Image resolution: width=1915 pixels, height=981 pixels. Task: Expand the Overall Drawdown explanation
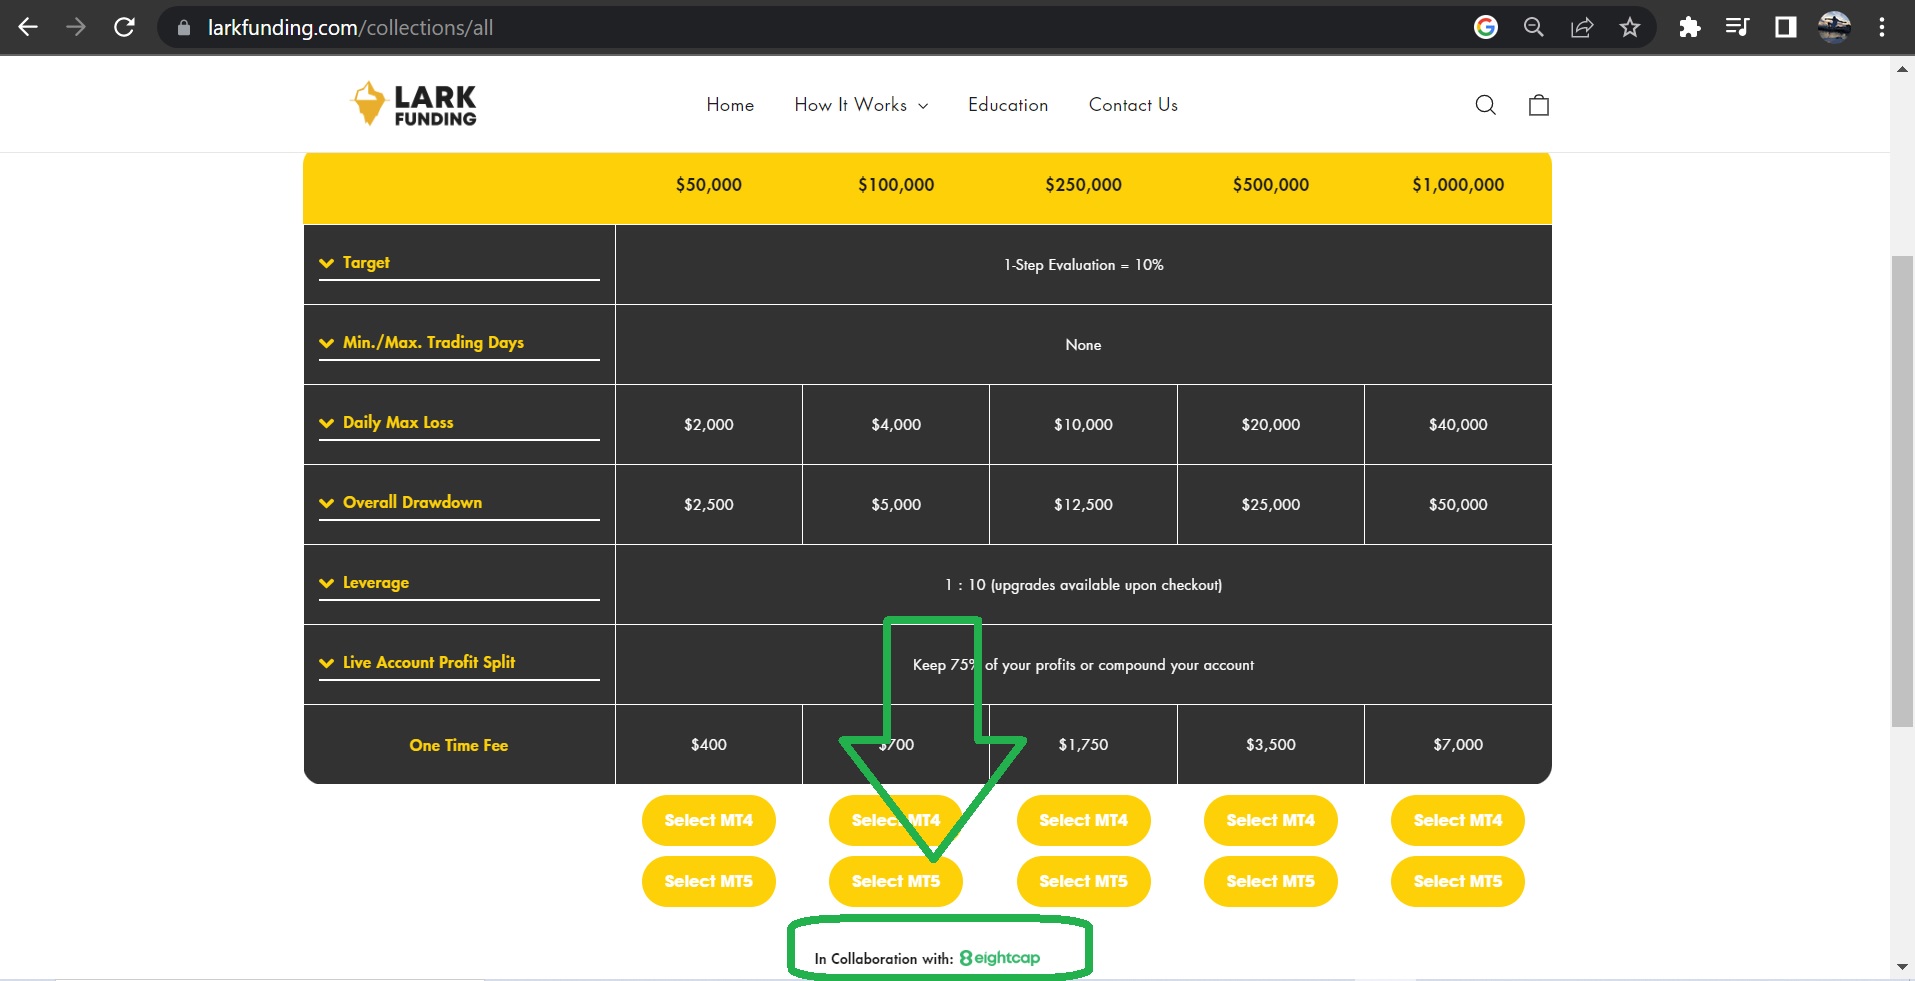411,503
